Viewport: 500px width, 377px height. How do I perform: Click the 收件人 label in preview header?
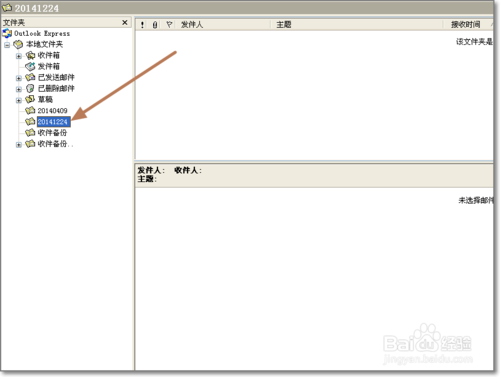tap(188, 170)
